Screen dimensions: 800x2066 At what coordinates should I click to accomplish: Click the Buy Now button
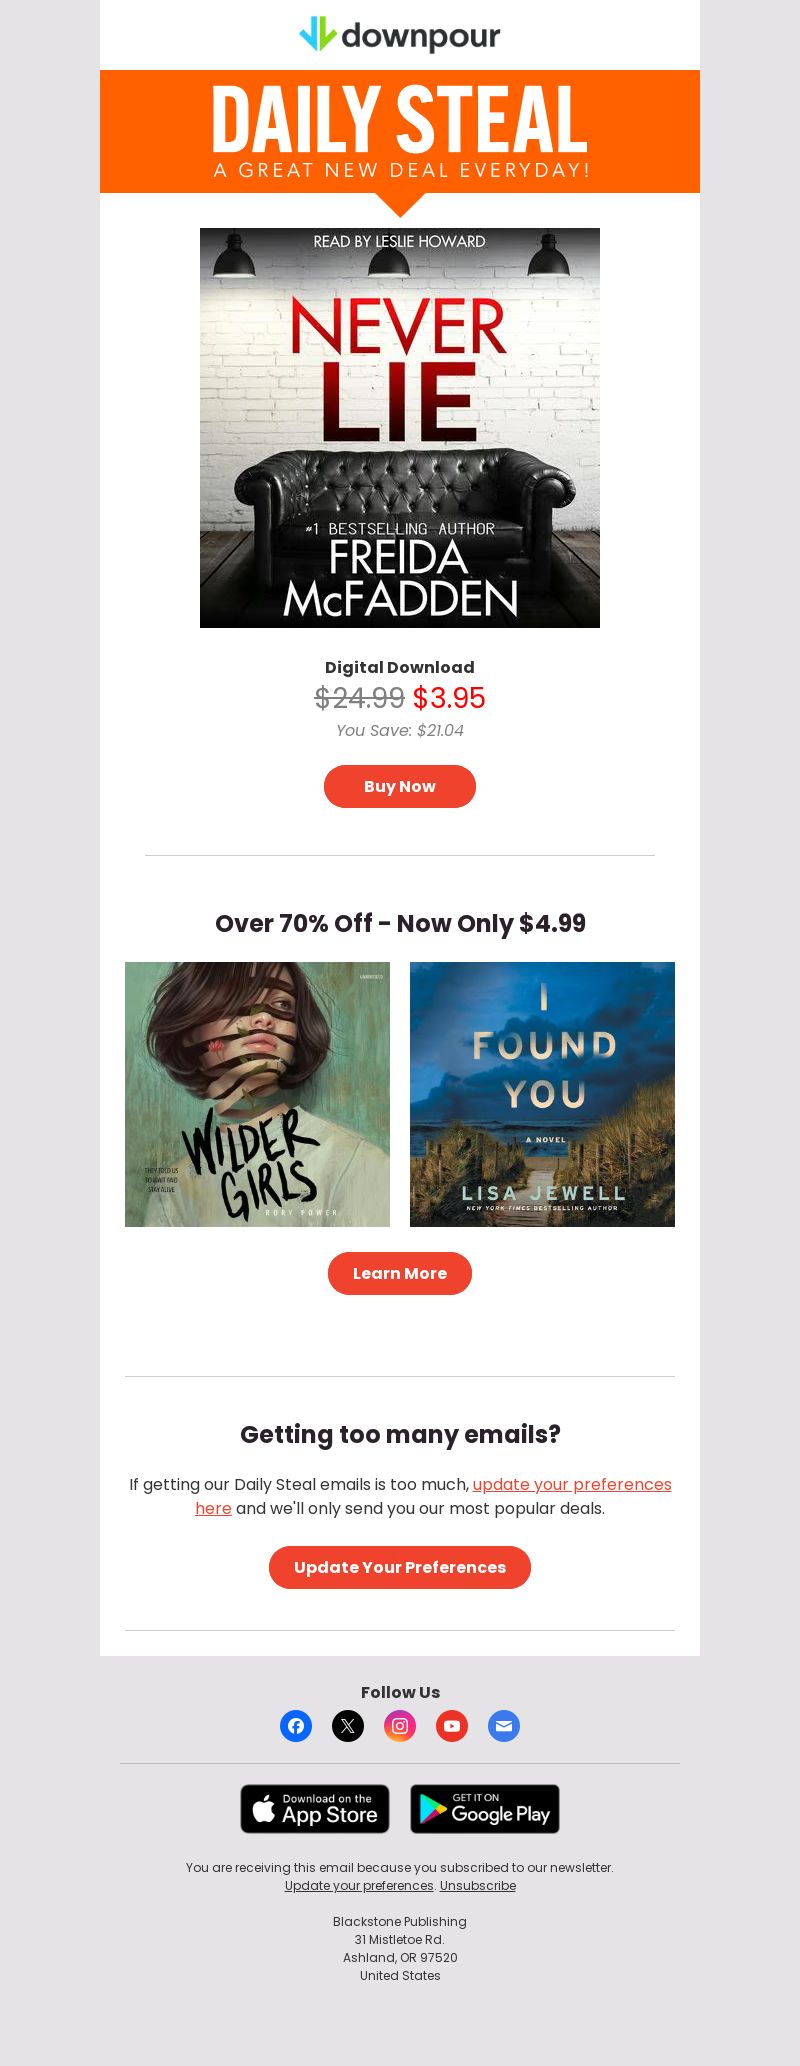(400, 786)
